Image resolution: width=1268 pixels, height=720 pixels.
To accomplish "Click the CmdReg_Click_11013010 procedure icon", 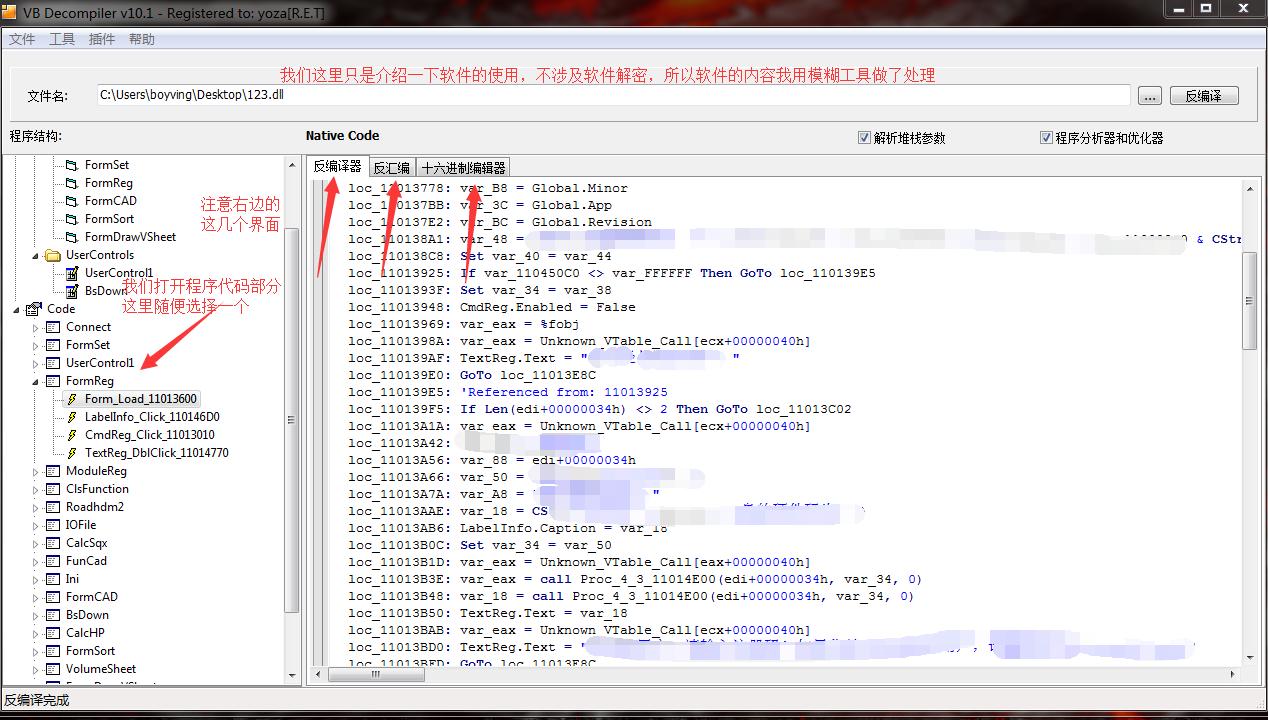I will point(70,435).
